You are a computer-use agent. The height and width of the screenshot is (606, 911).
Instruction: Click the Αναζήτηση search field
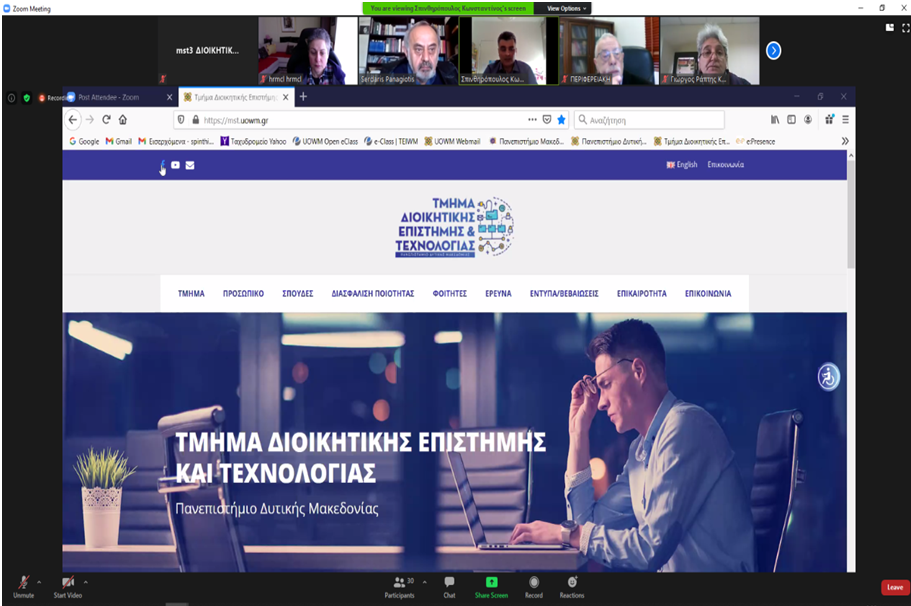(649, 120)
